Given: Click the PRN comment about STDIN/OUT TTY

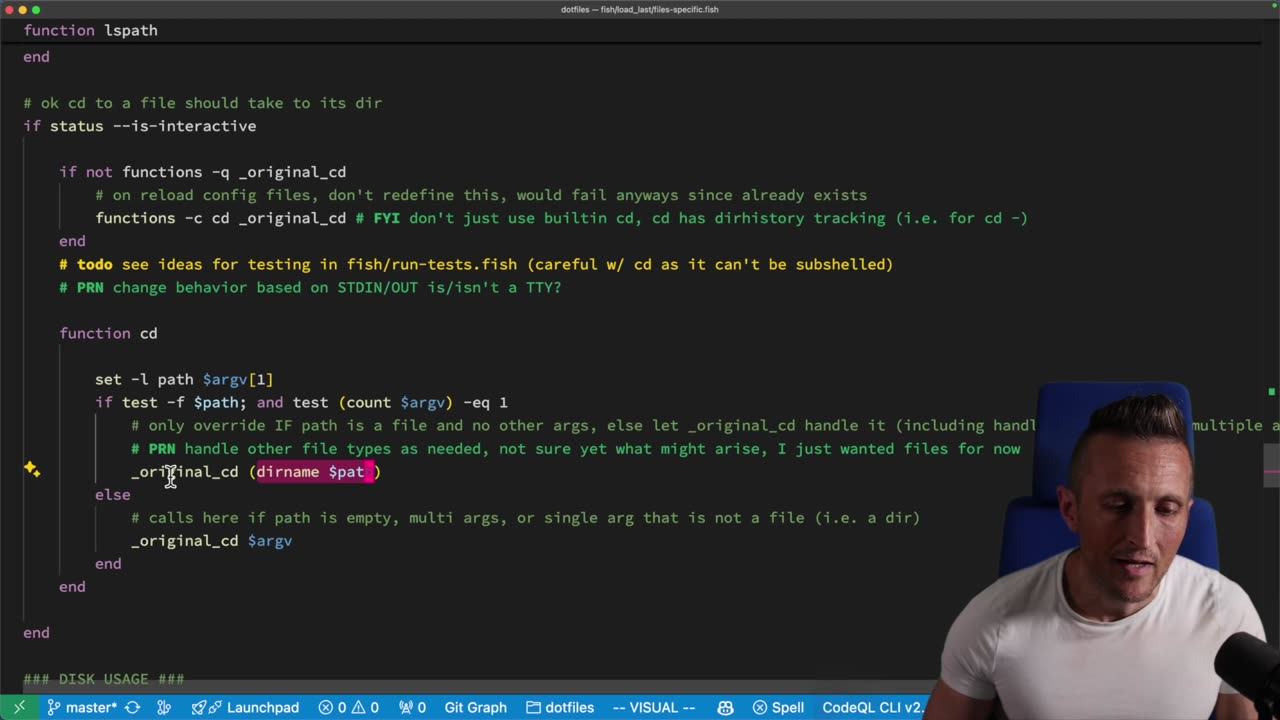Looking at the screenshot, I should click(x=310, y=287).
